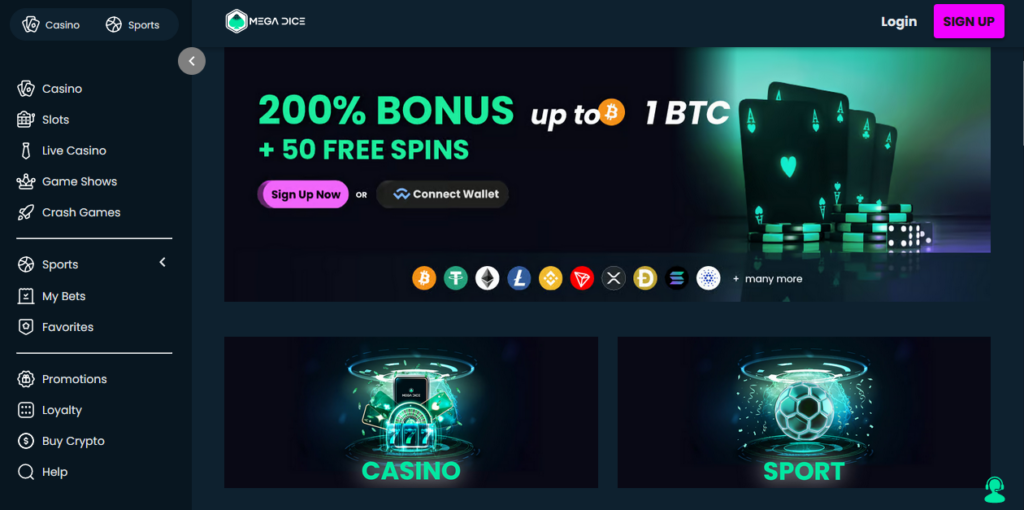The image size is (1024, 510).
Task: Switch to the Casino tab at top
Action: 51,25
